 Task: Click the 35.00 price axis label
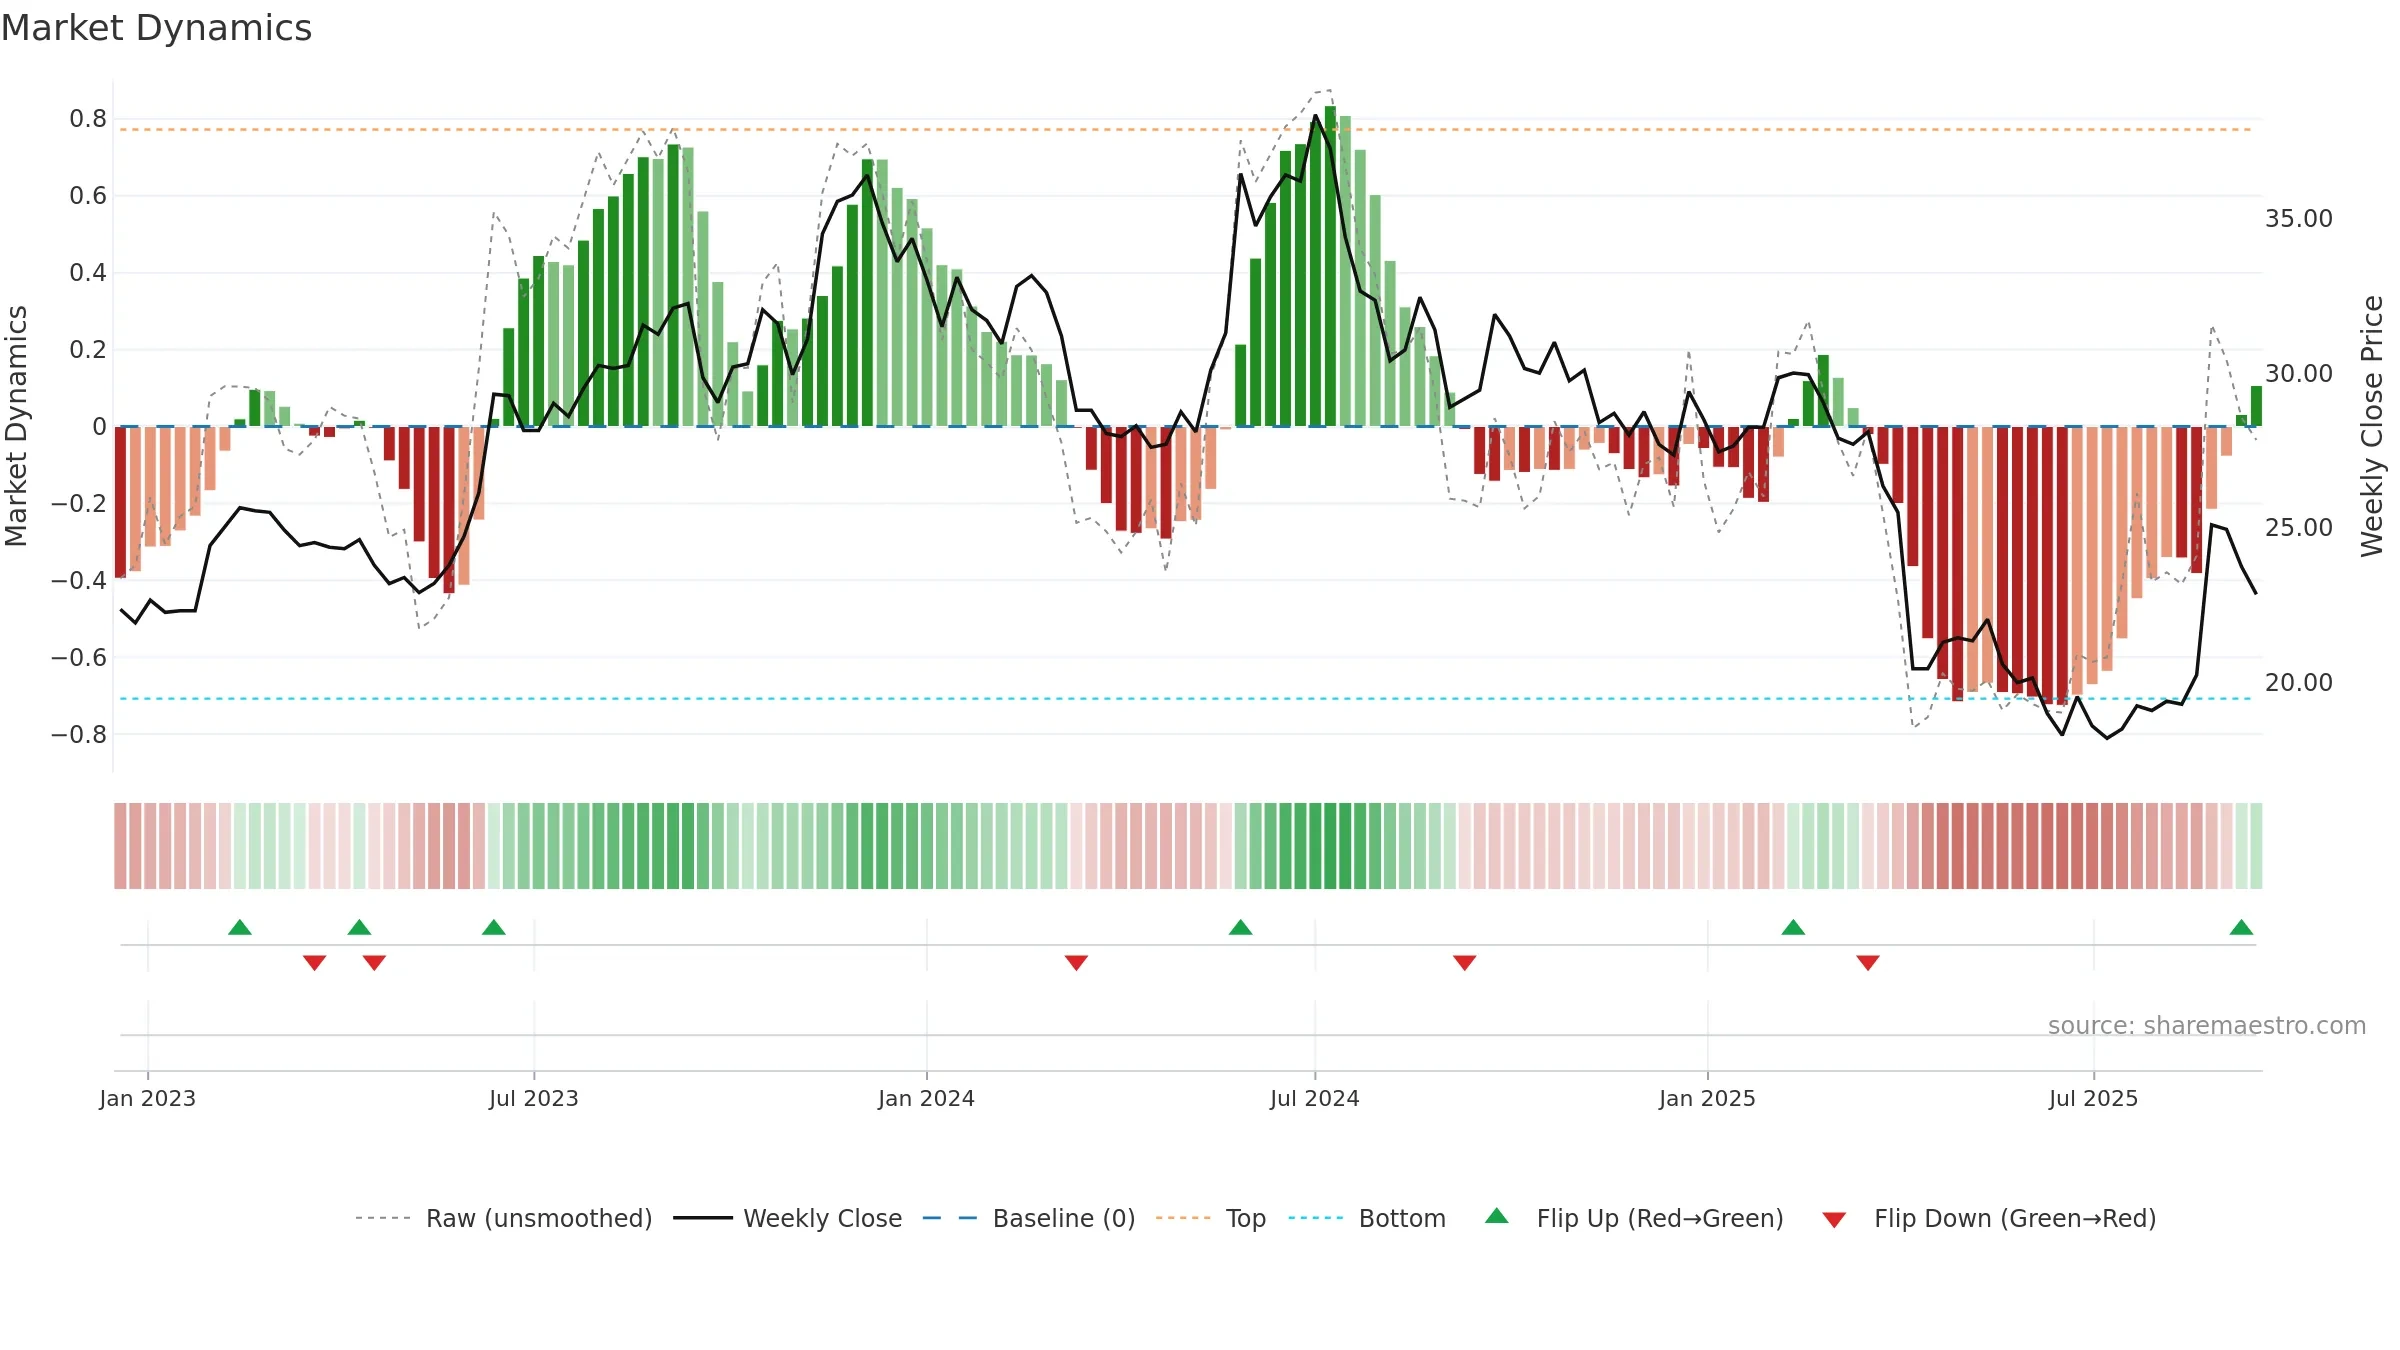(2299, 219)
